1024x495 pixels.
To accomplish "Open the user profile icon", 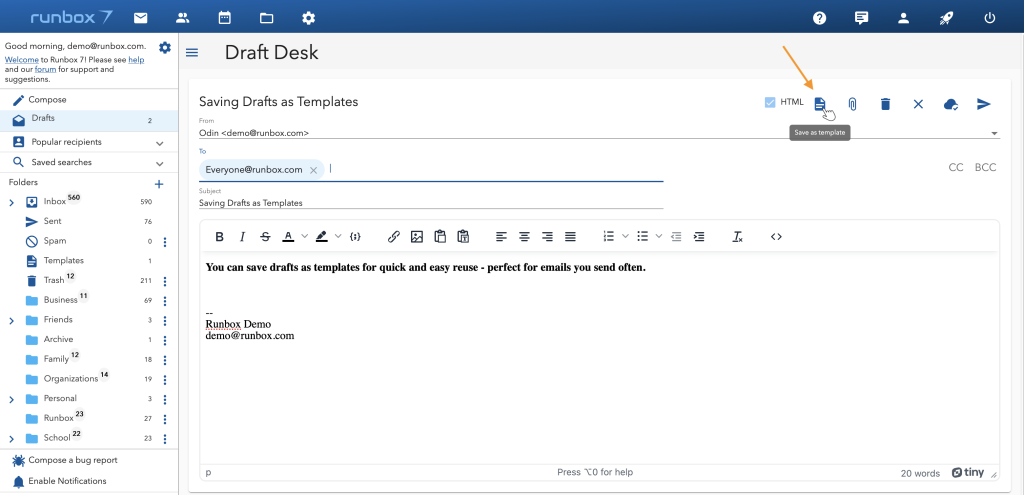I will tap(904, 18).
